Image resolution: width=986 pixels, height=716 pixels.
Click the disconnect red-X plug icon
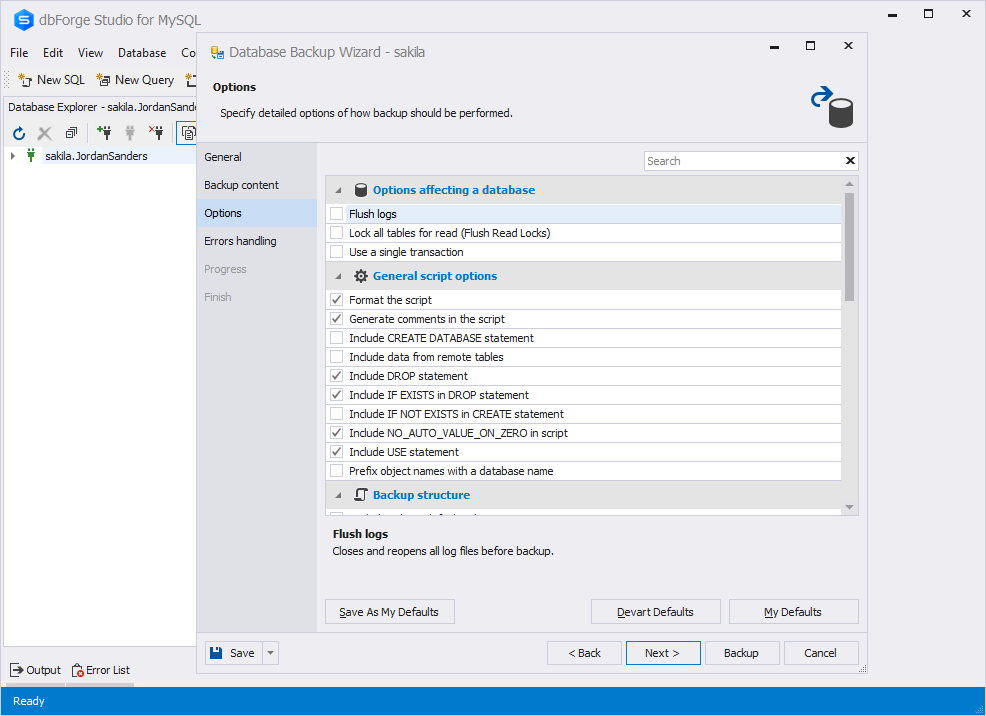click(156, 133)
